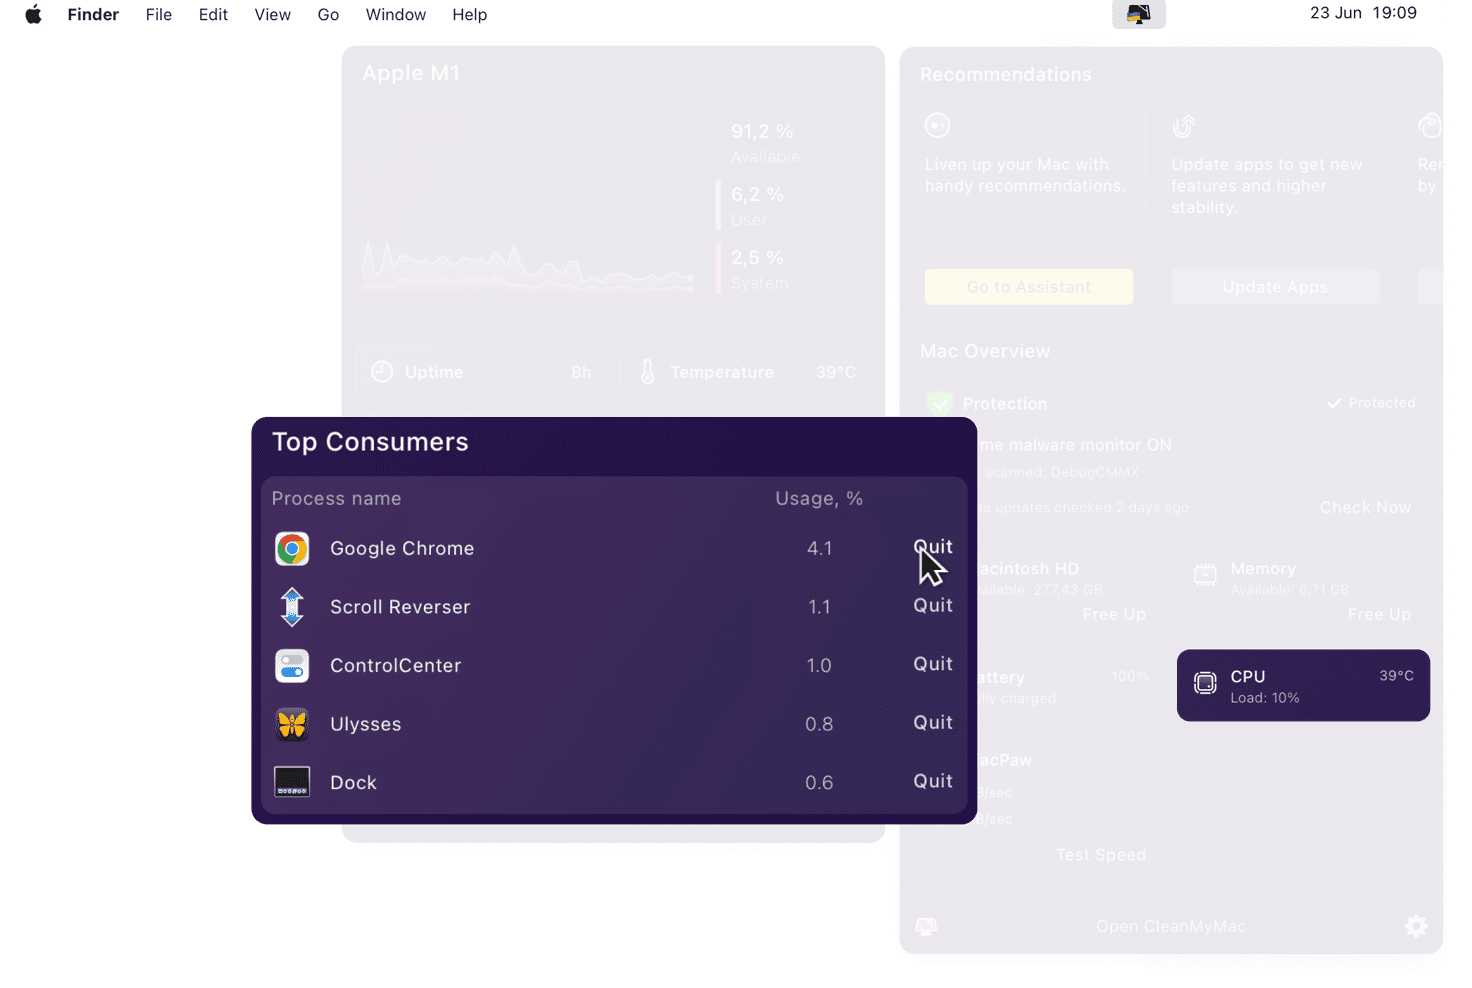This screenshot has width=1472, height=988.
Task: Click the Scroll Reverser process name
Action: tap(400, 607)
